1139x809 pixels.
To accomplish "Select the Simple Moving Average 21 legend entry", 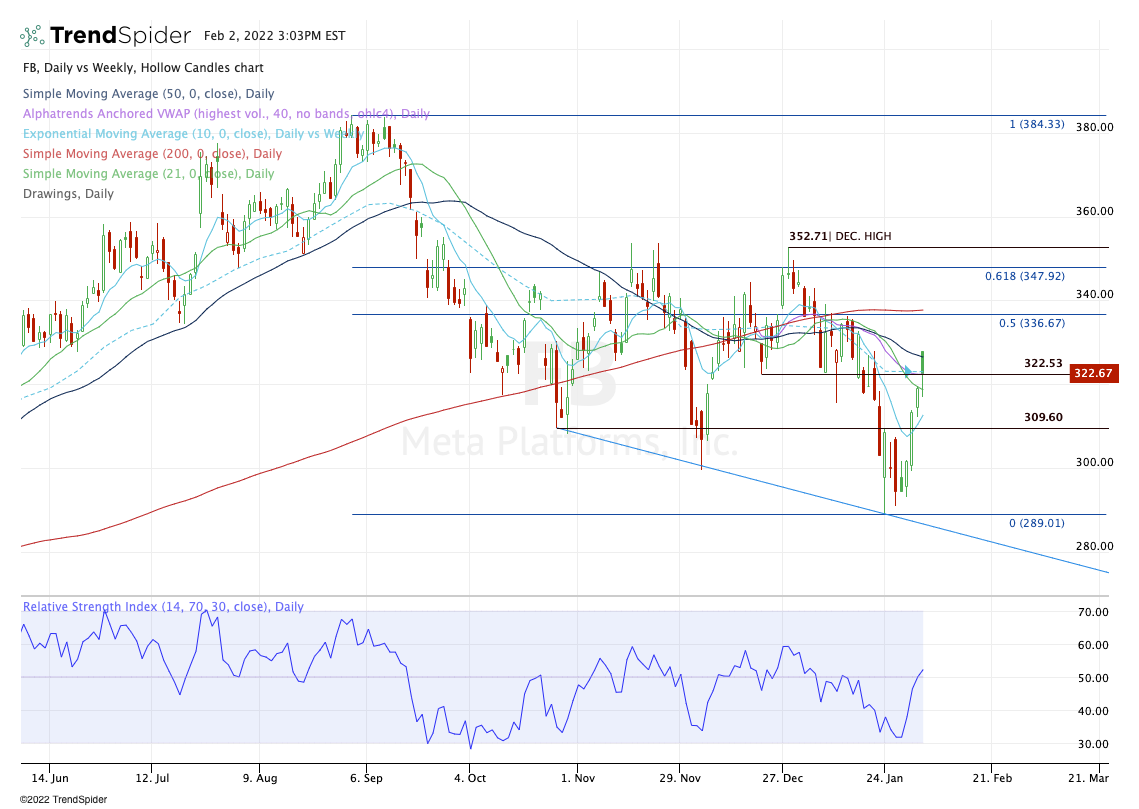I will tap(149, 174).
